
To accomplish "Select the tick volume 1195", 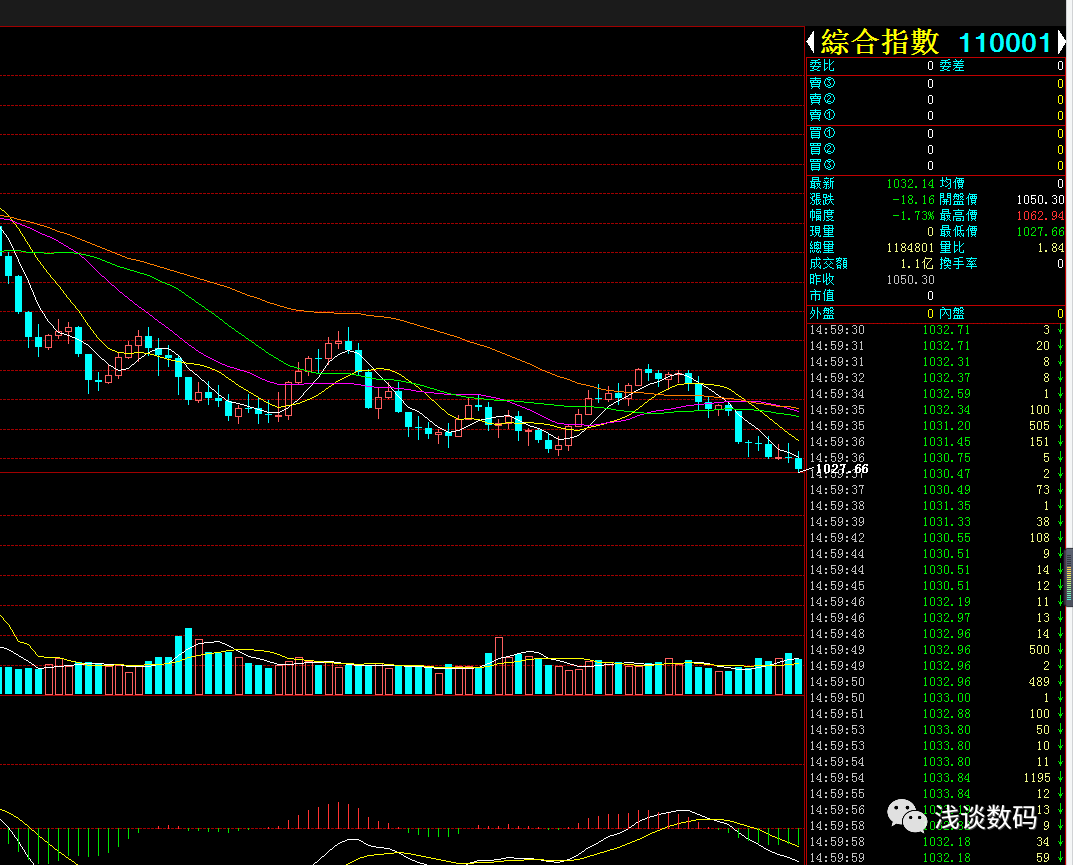I will [1037, 778].
